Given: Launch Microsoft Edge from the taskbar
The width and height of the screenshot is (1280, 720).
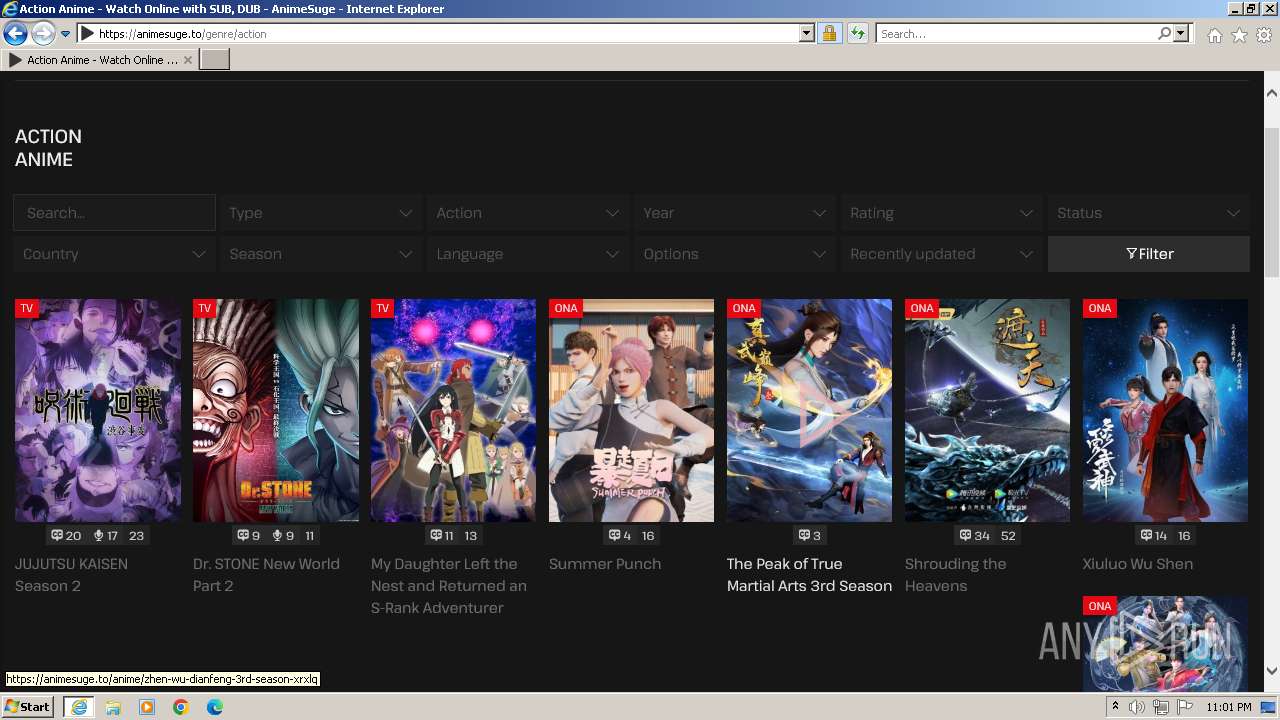Looking at the screenshot, I should pos(215,707).
